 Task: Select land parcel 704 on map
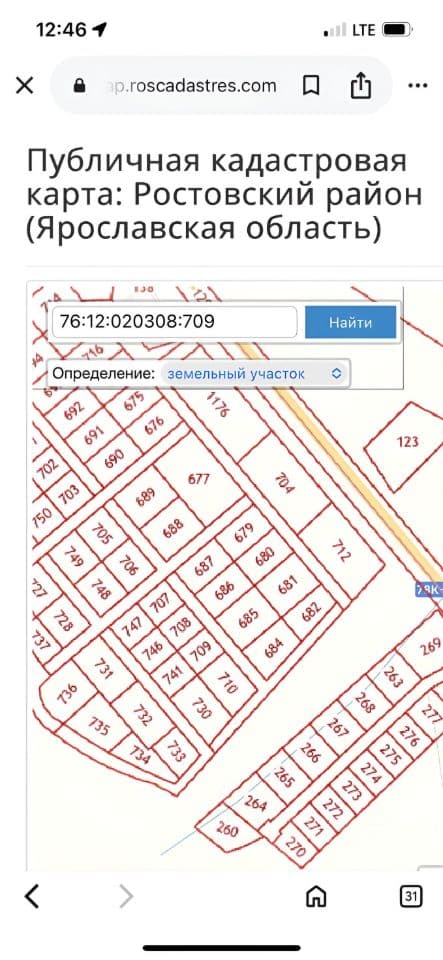tap(285, 483)
